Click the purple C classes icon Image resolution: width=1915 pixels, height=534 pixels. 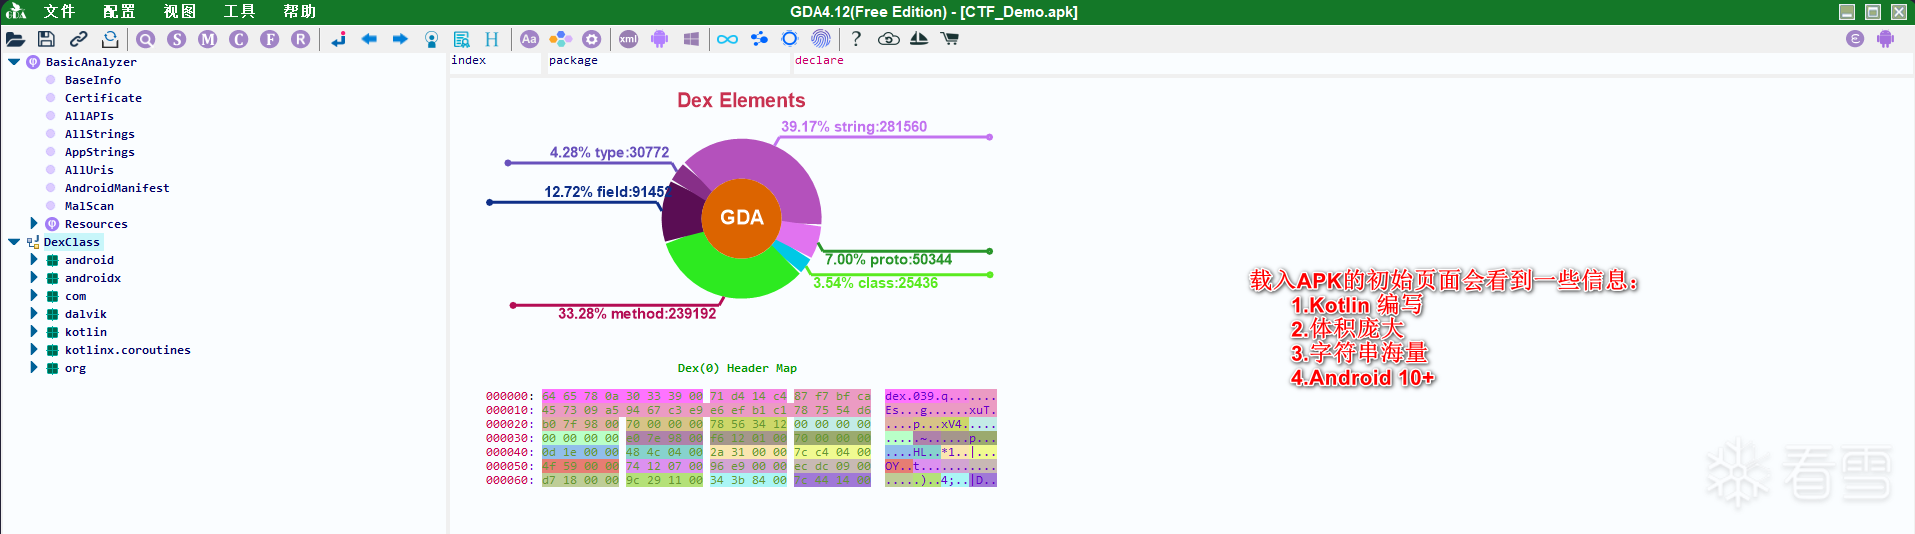pos(238,39)
